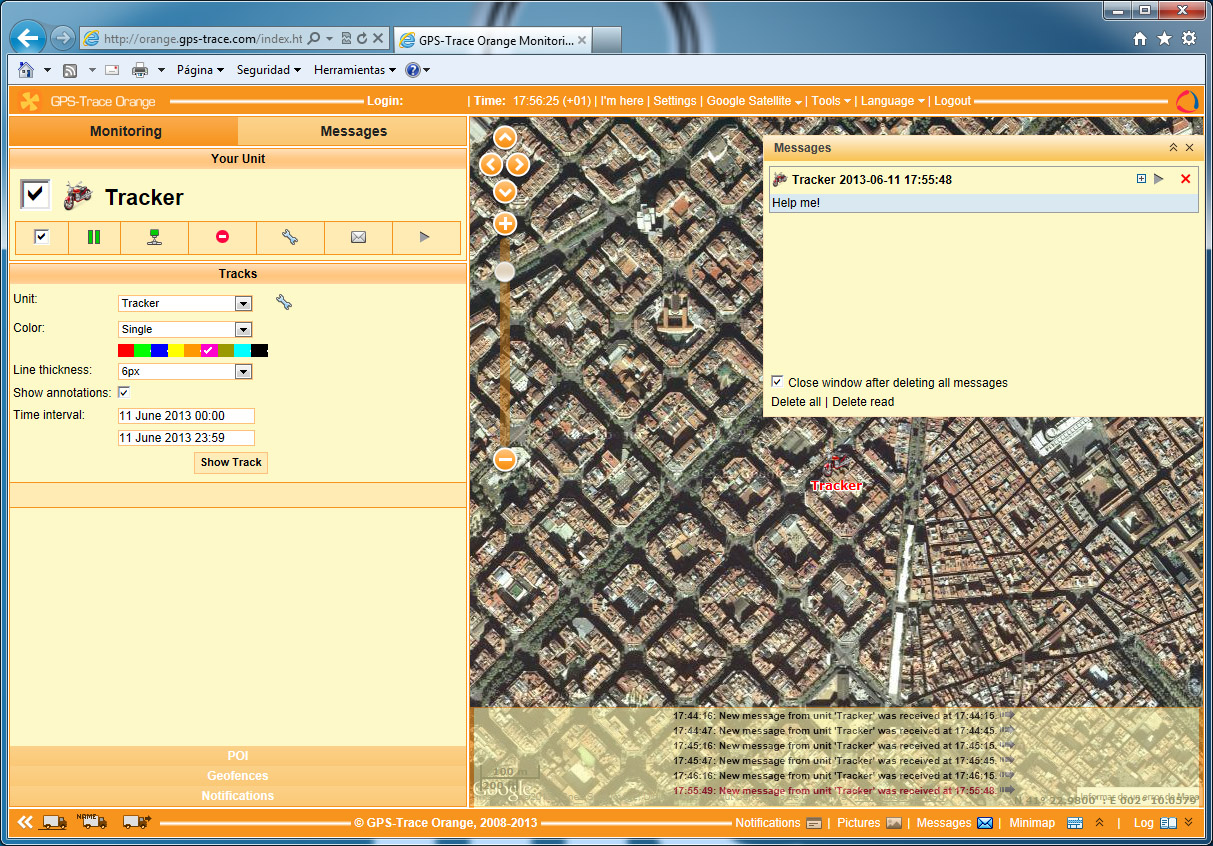The width and height of the screenshot is (1213, 846).
Task: Open the Herramientas browser menu
Action: (355, 70)
